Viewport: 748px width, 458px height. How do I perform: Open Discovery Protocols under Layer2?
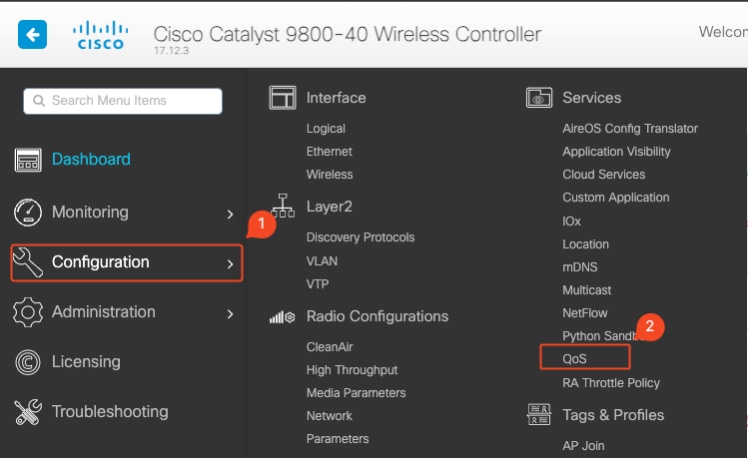coord(360,237)
